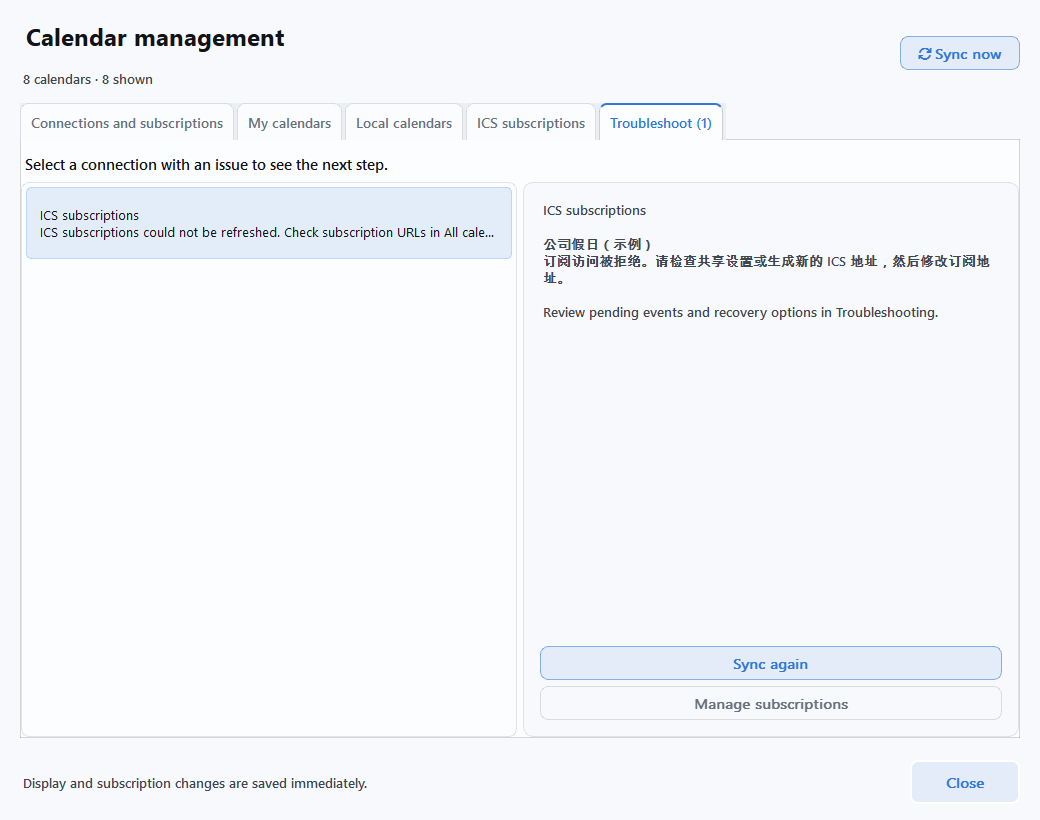Click the Sync again button
This screenshot has height=820, width=1040.
pyautogui.click(x=771, y=663)
